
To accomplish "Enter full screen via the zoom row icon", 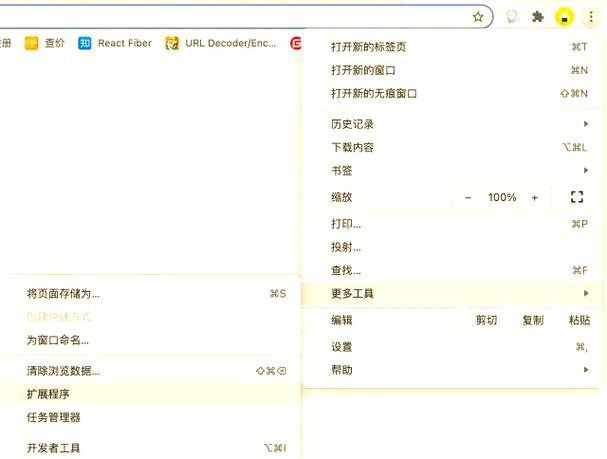I will pos(577,197).
